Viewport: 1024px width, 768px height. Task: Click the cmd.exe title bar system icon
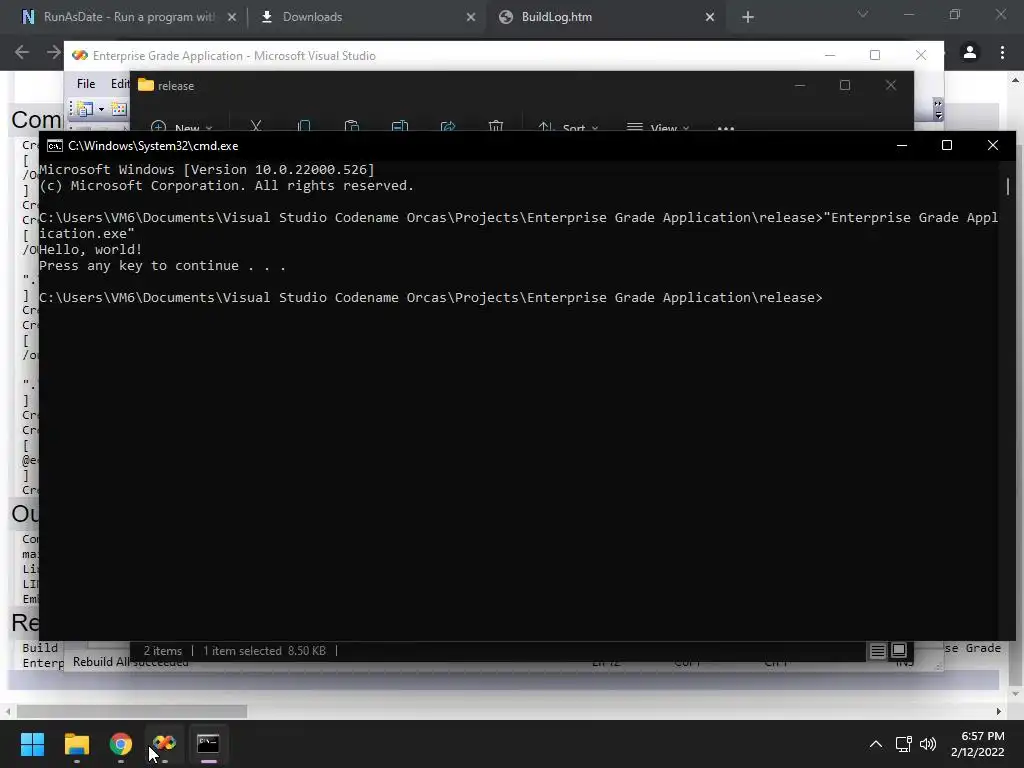point(55,146)
